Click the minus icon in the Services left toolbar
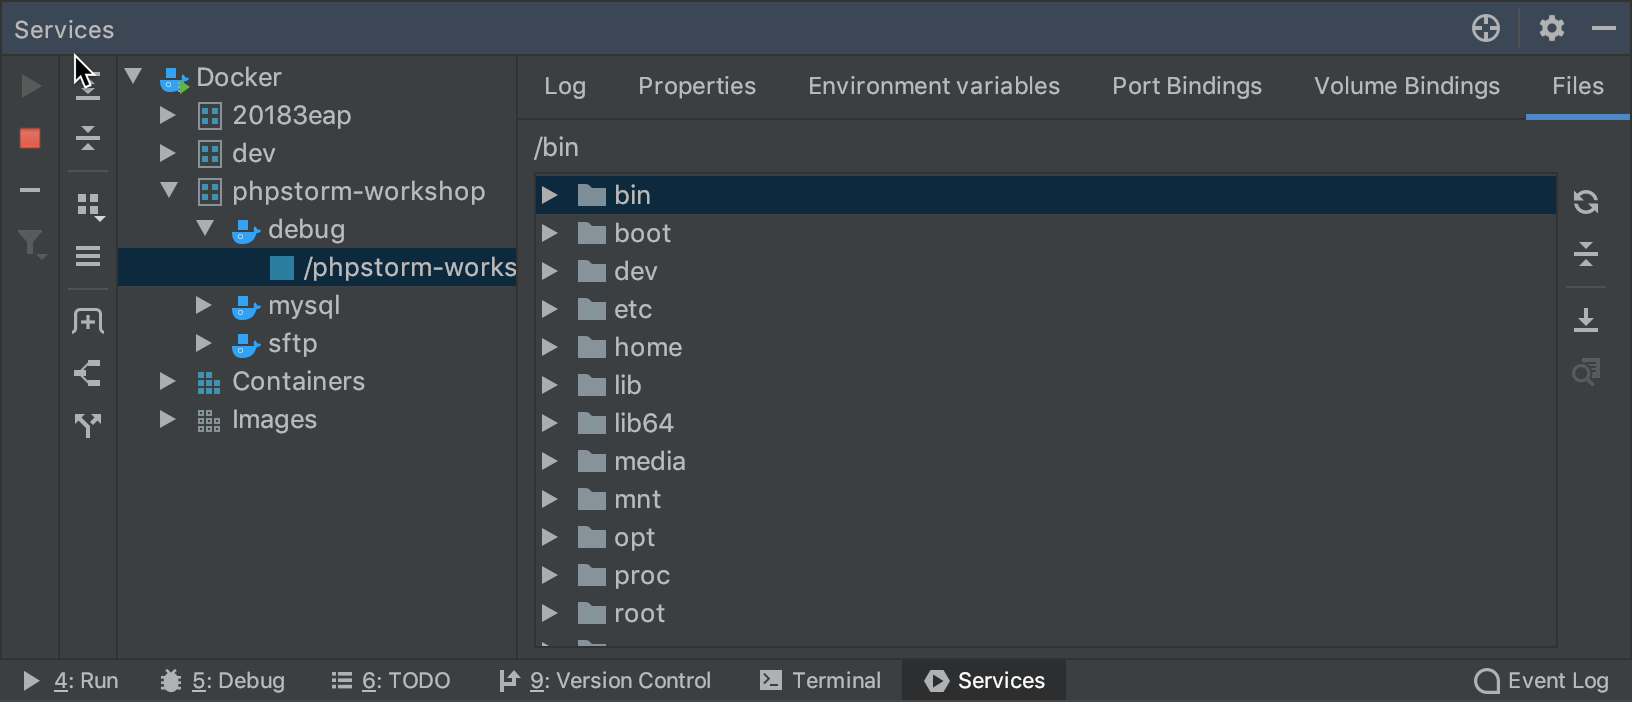Image resolution: width=1632 pixels, height=702 pixels. pyautogui.click(x=30, y=190)
